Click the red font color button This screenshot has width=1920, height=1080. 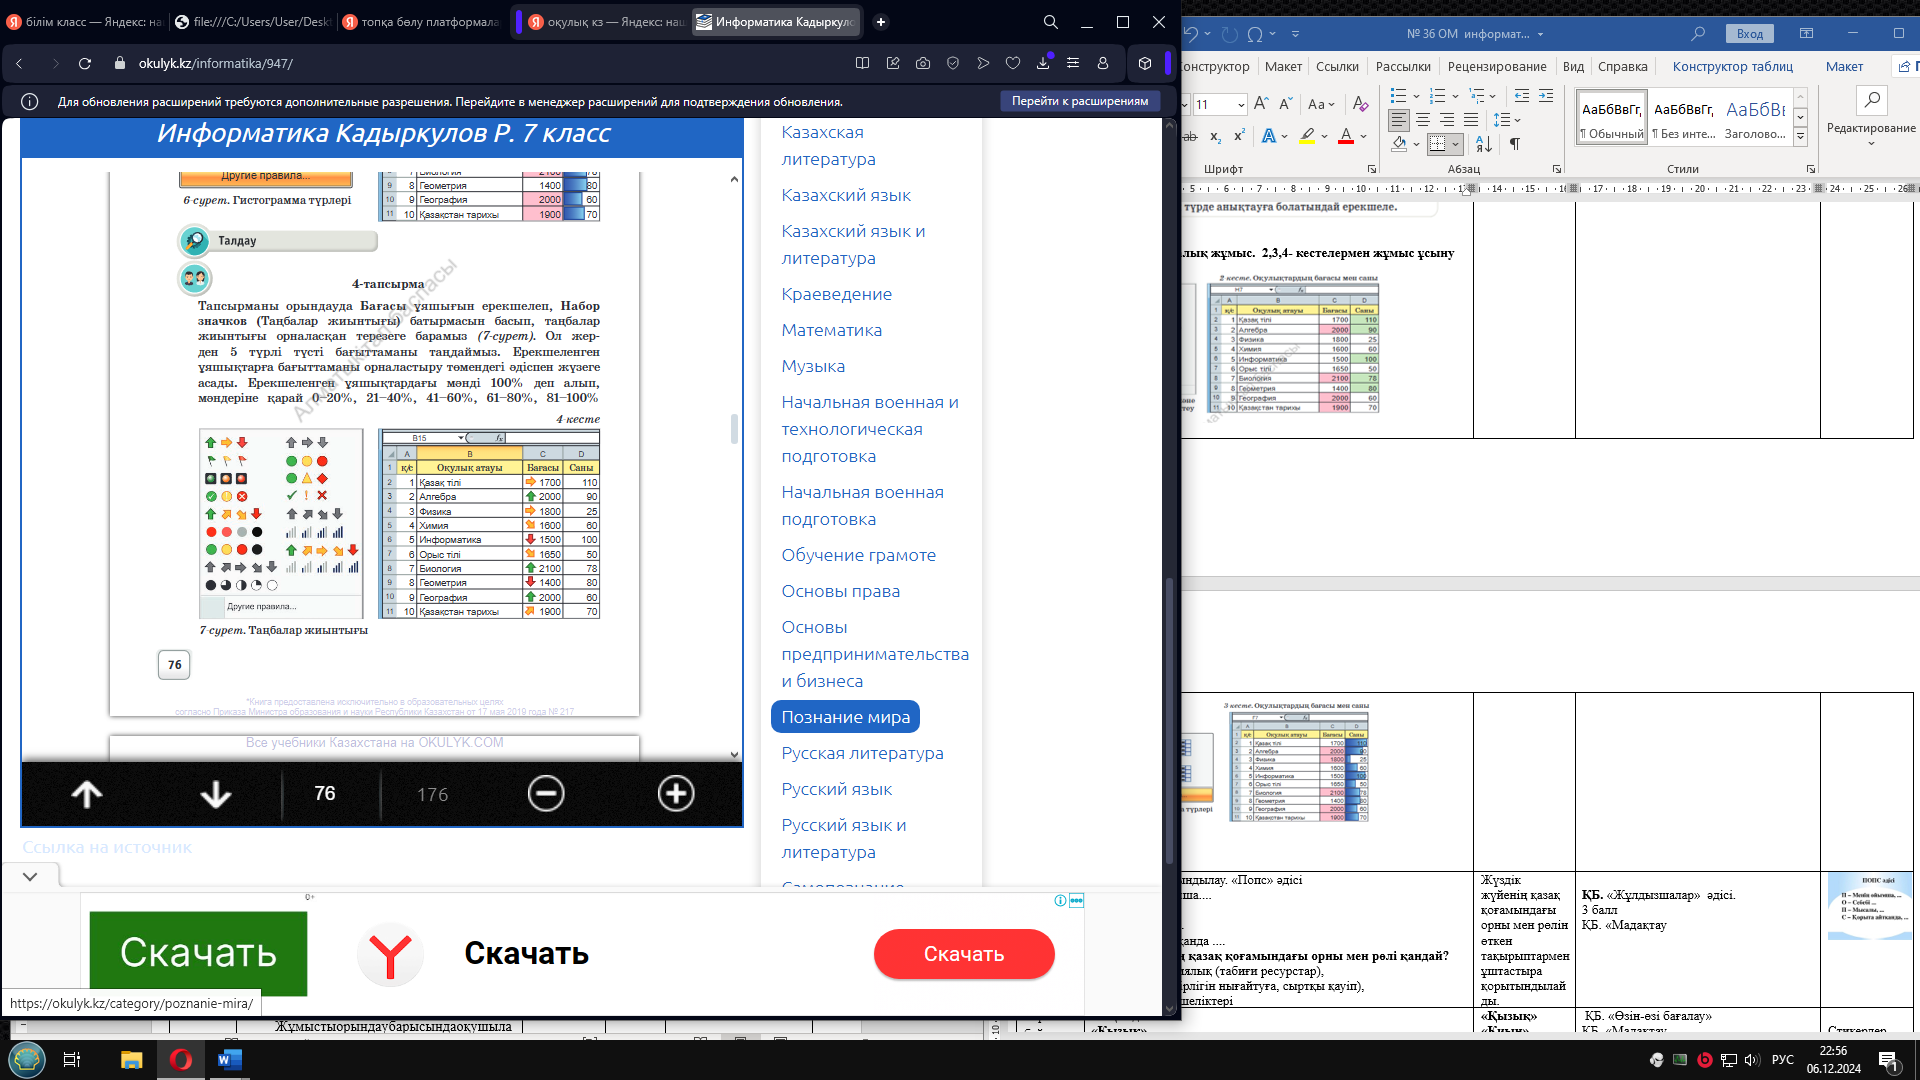pyautogui.click(x=1346, y=136)
